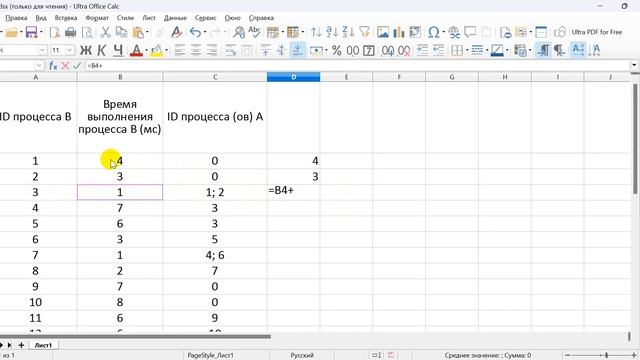Accept formula with green checkmark
Image resolution: width=640 pixels, height=360 pixels.
(77, 65)
